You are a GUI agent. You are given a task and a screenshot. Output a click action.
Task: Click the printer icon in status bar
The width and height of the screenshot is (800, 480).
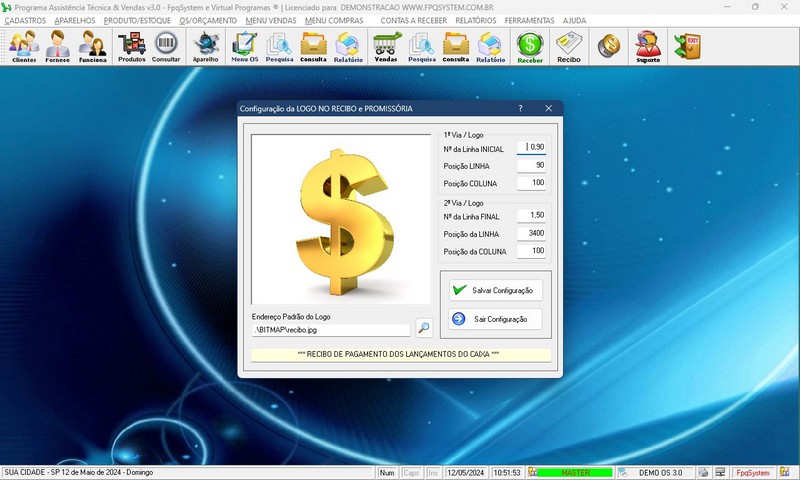(704, 472)
